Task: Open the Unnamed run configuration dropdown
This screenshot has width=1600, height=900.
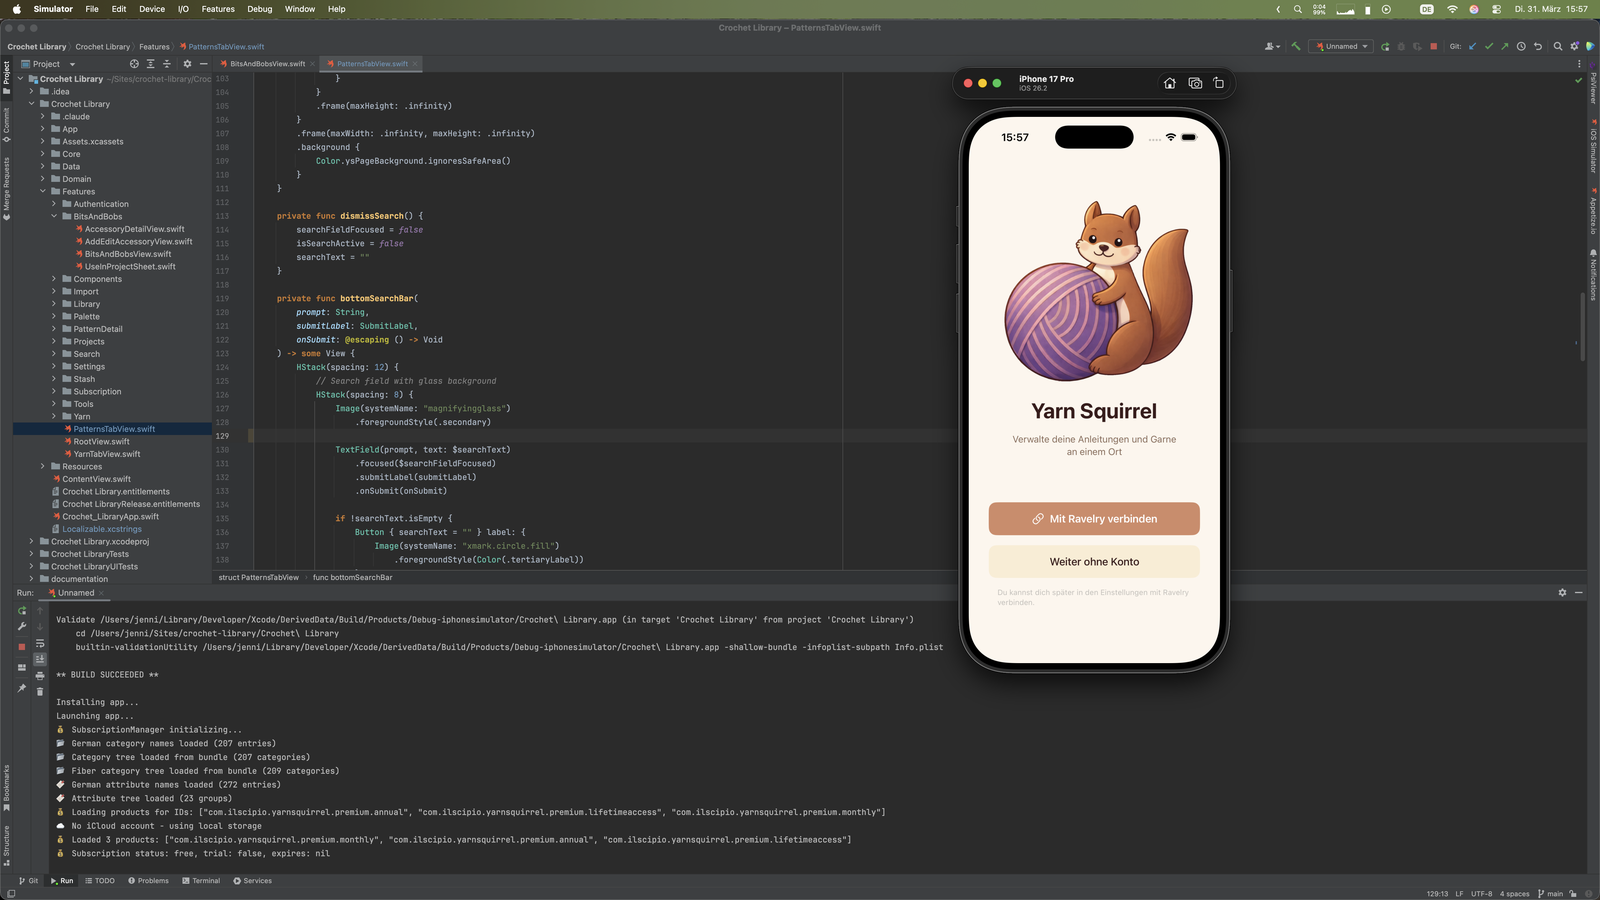Action: (x=1342, y=46)
